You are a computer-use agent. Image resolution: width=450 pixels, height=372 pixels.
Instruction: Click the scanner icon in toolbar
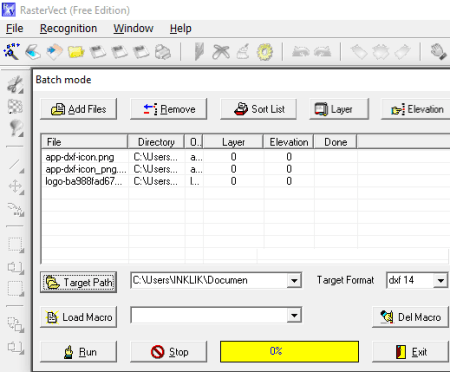[33, 52]
